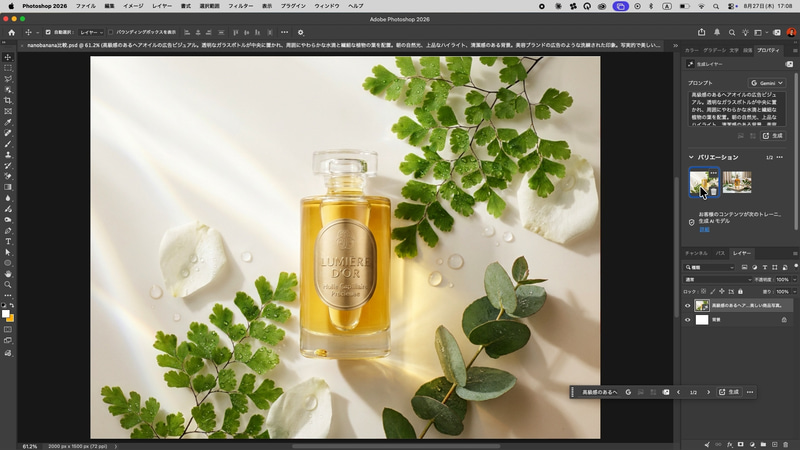Collapse the バリエーション section

tap(691, 157)
